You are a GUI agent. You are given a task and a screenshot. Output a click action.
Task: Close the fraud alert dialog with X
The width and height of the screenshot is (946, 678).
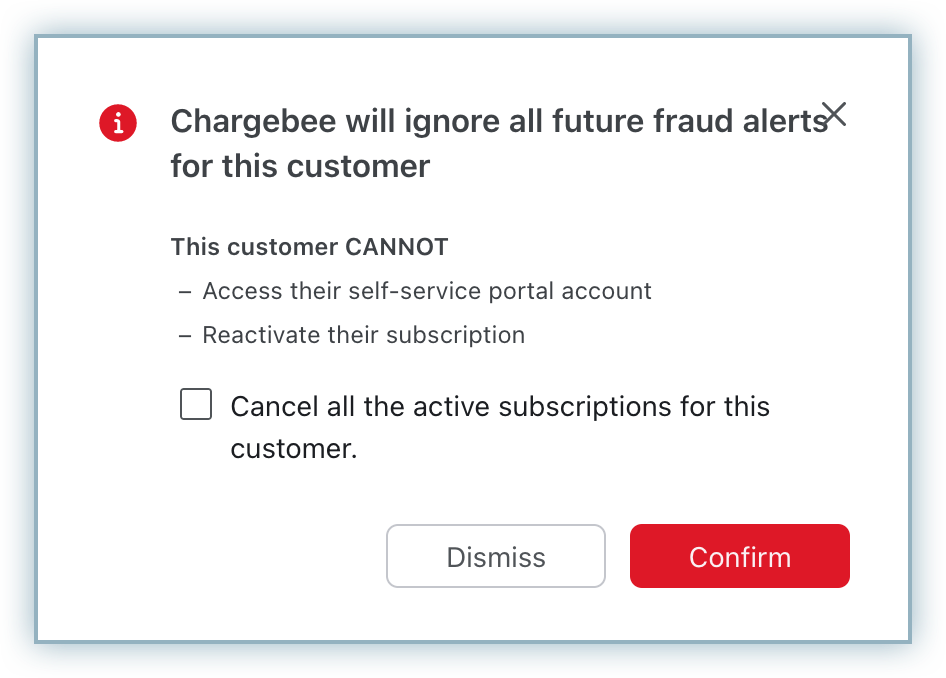click(834, 114)
